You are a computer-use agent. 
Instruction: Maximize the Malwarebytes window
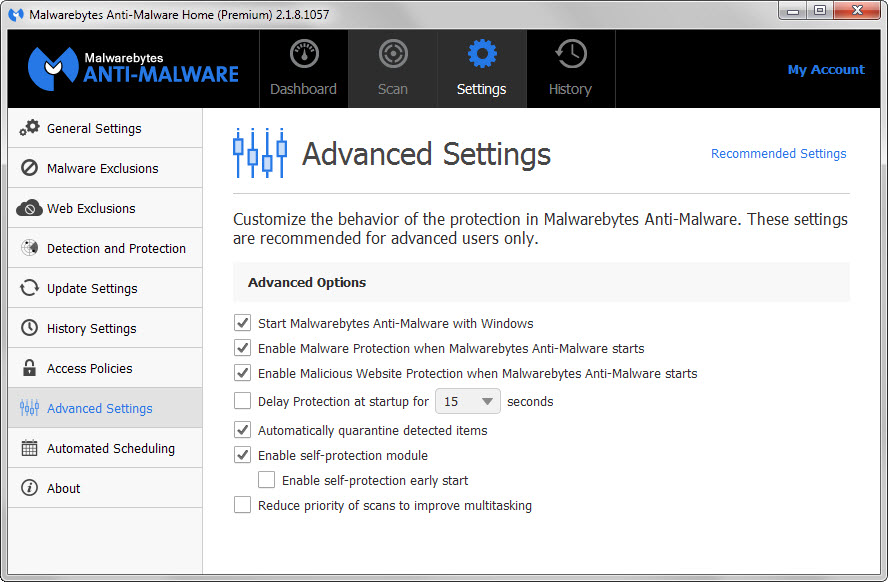click(819, 11)
